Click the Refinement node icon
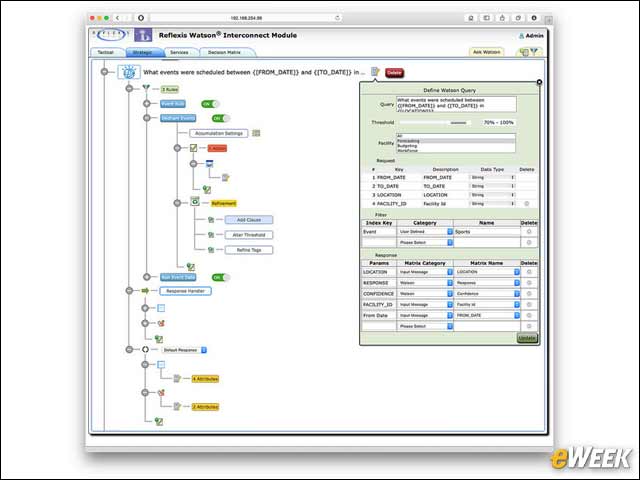Image resolution: width=640 pixels, height=480 pixels. 195,202
